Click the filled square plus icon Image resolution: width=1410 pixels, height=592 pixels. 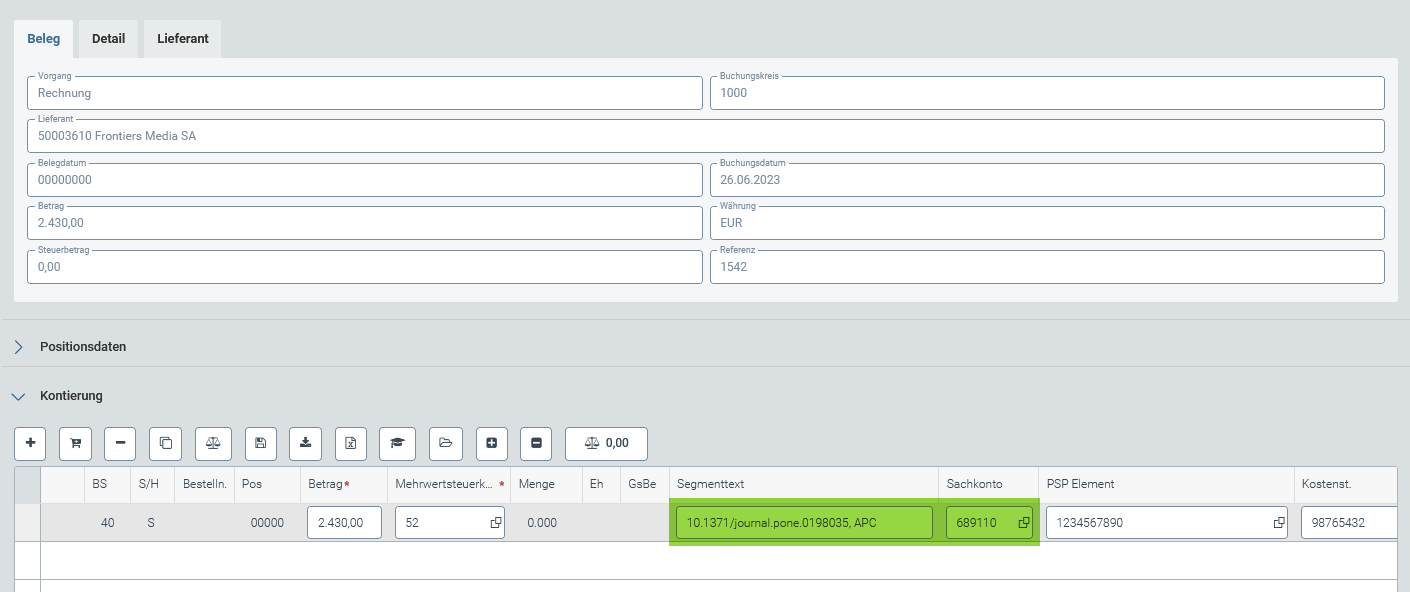tap(491, 443)
